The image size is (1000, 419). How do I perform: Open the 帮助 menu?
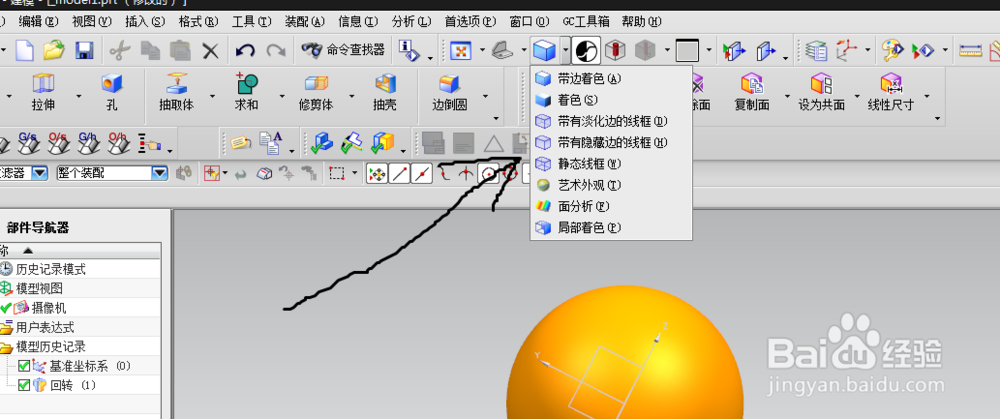(642, 22)
